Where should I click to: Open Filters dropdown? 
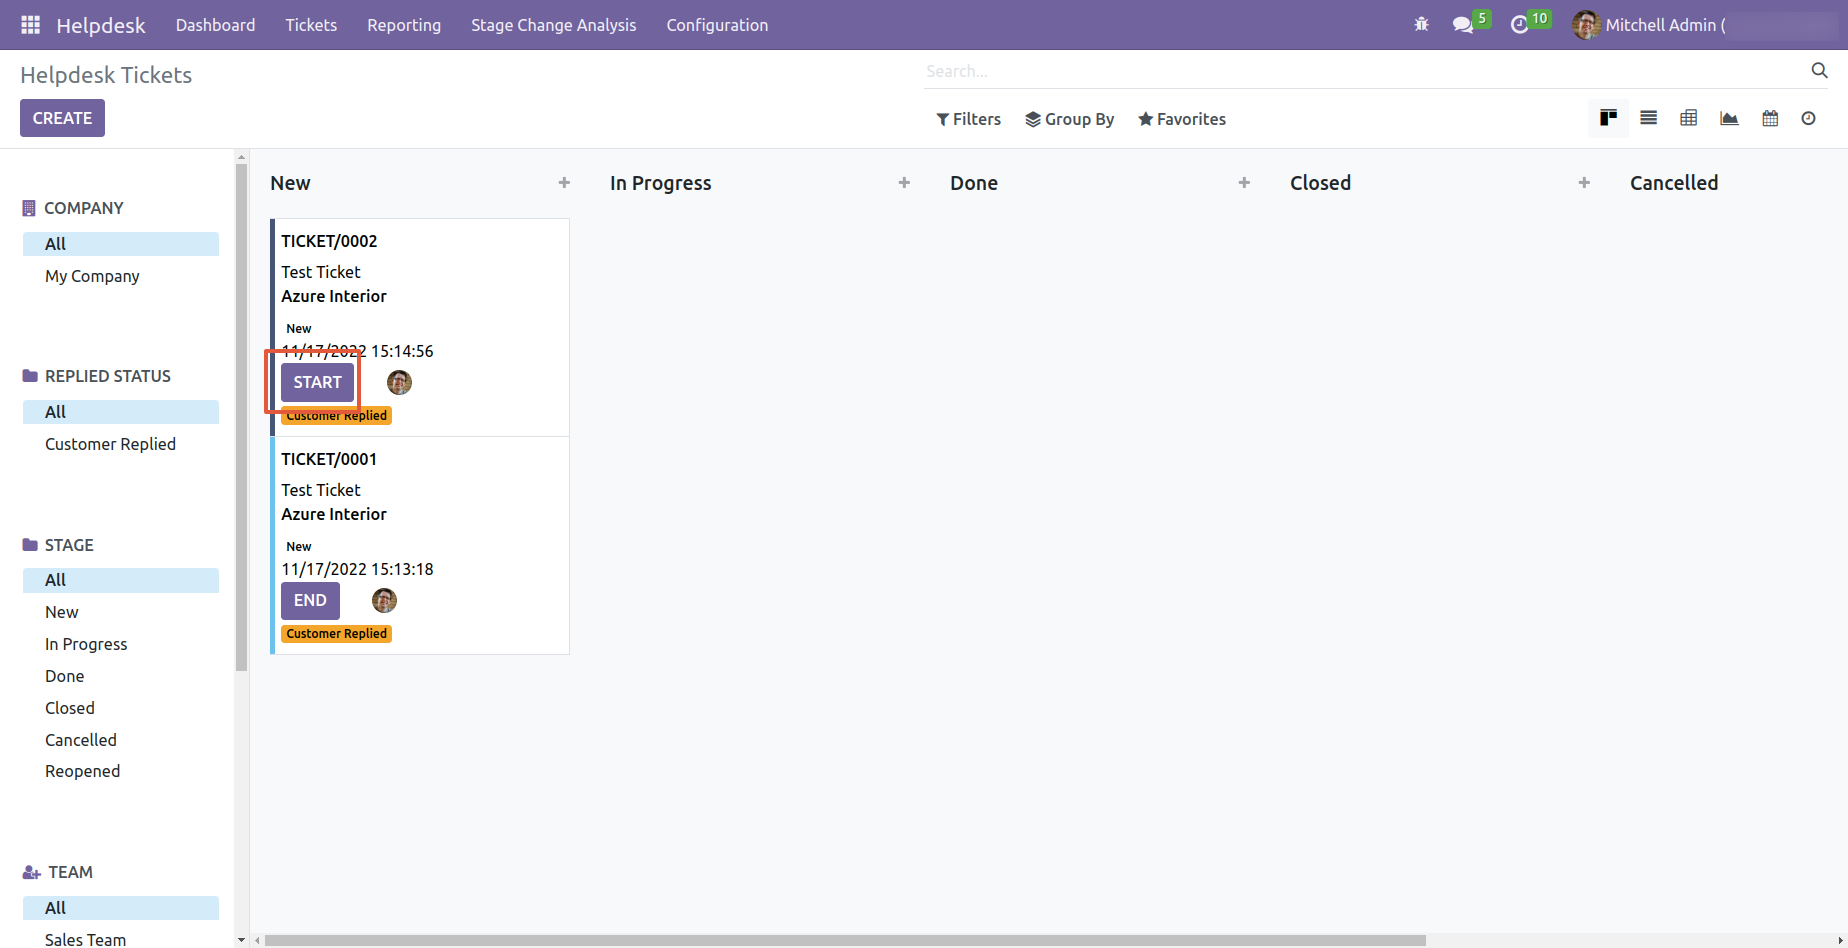pos(968,119)
